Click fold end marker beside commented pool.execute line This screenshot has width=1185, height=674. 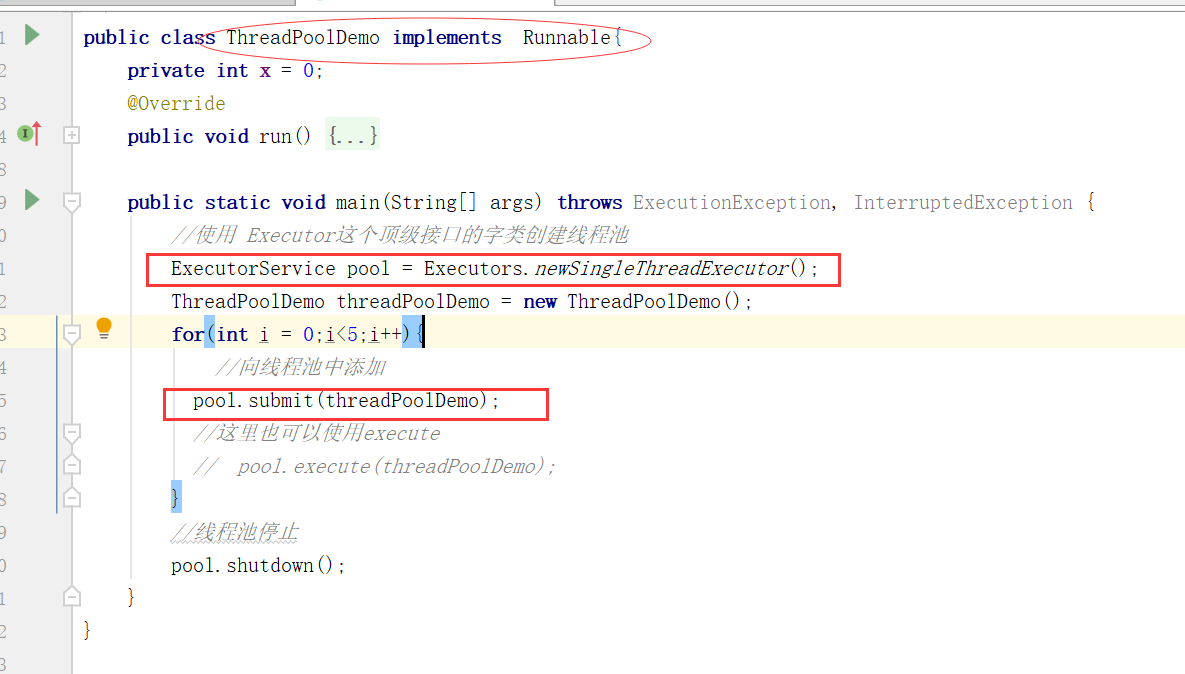71,465
